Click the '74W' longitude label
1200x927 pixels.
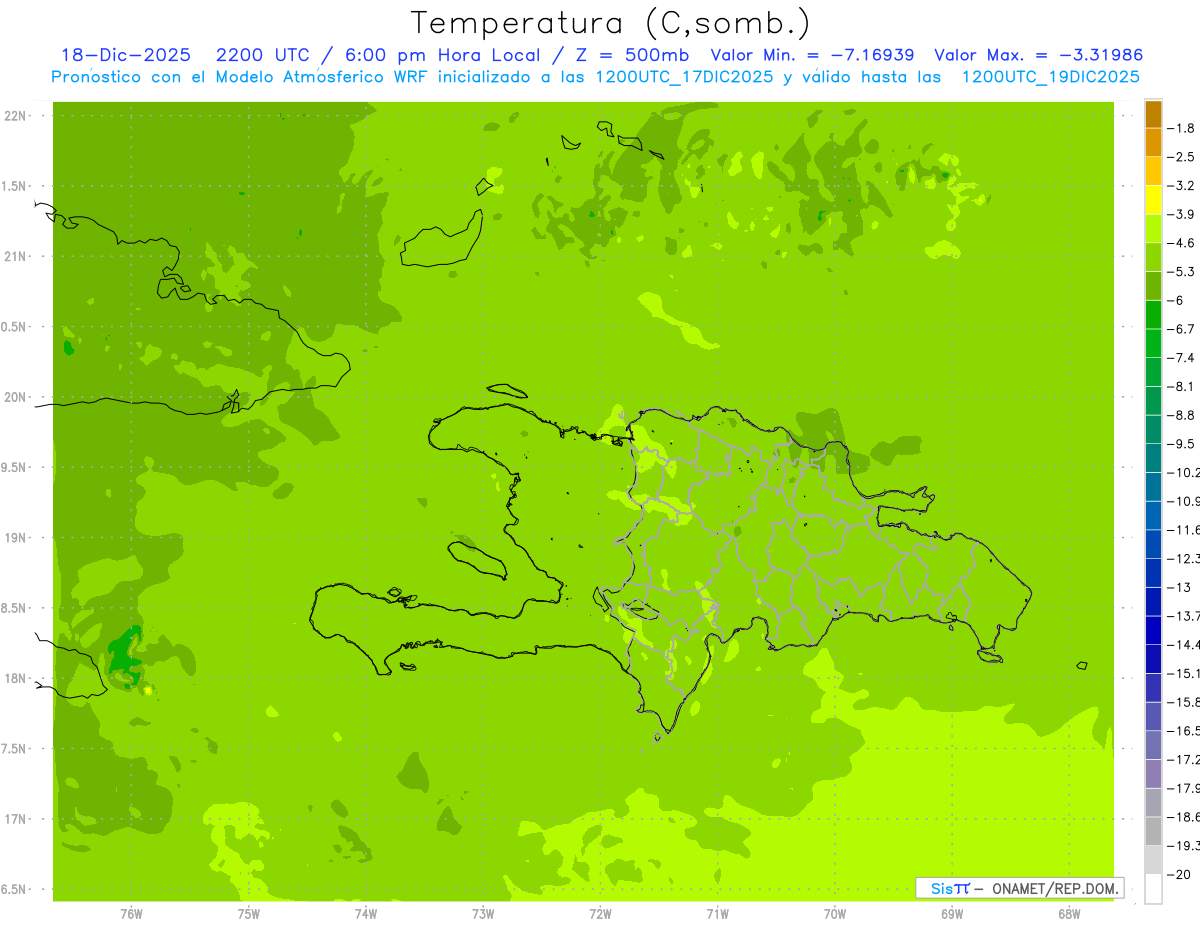pyautogui.click(x=366, y=914)
